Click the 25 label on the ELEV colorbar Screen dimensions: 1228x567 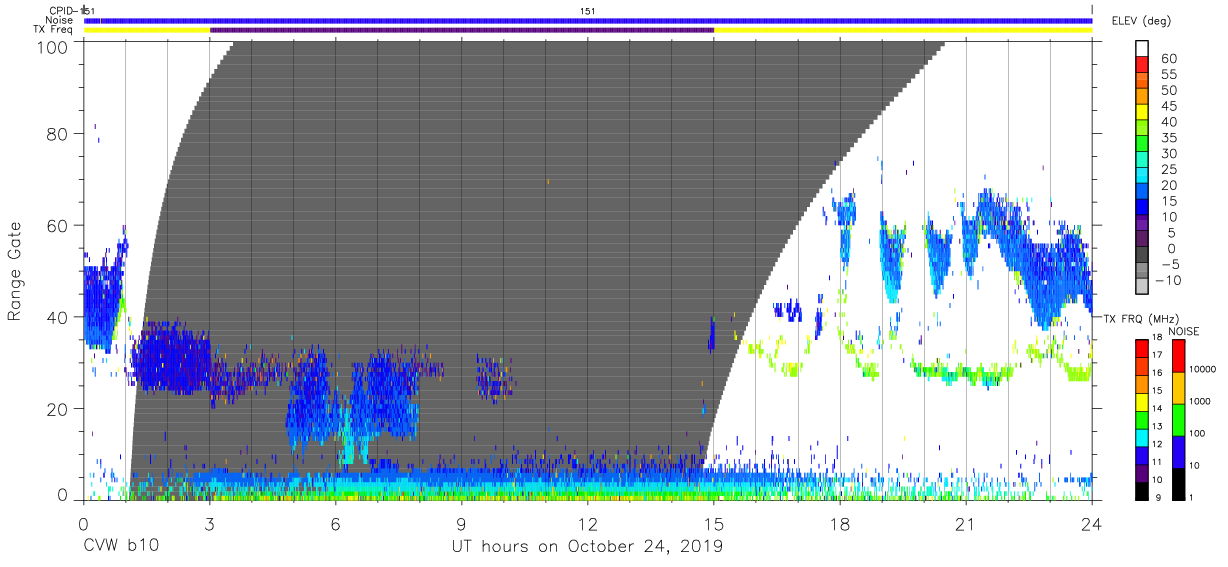click(x=1170, y=169)
